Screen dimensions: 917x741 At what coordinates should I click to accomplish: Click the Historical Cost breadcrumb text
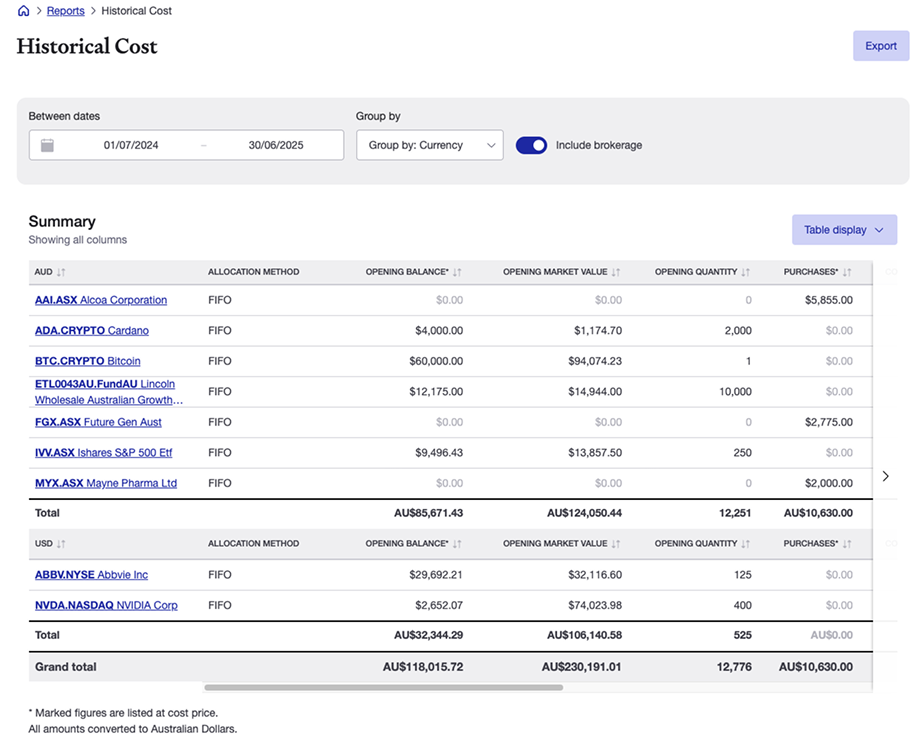136,11
